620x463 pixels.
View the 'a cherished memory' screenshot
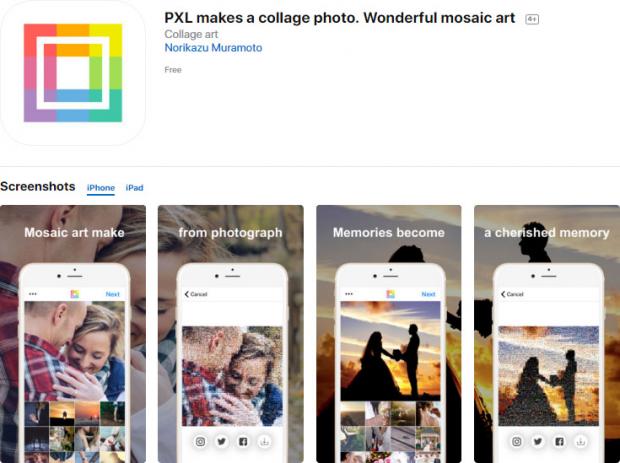pyautogui.click(x=547, y=334)
